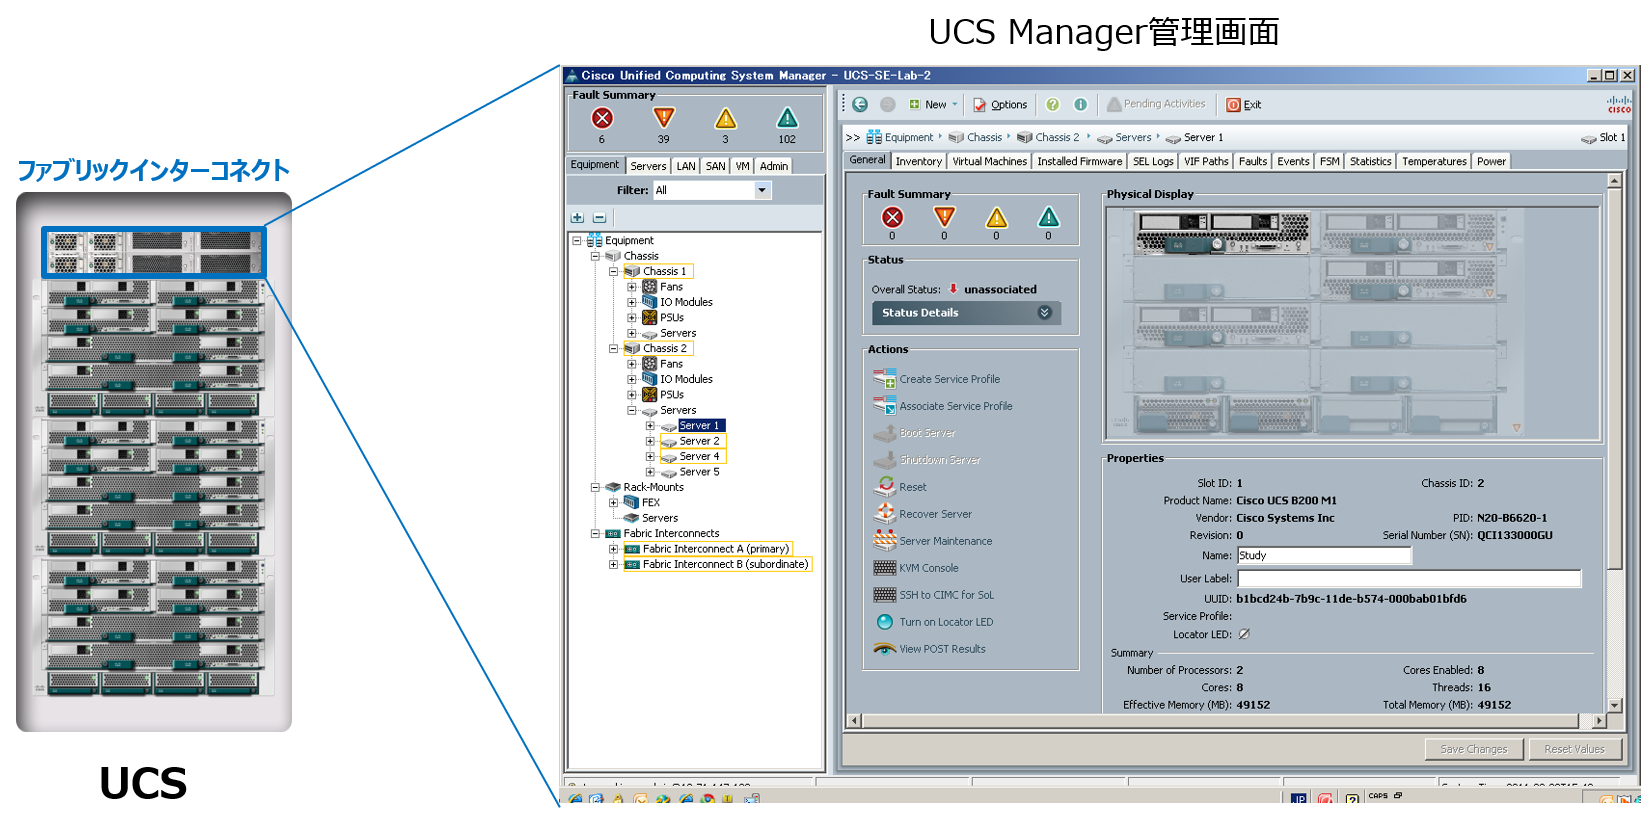
Task: Click the Reset server icon
Action: pos(885,486)
